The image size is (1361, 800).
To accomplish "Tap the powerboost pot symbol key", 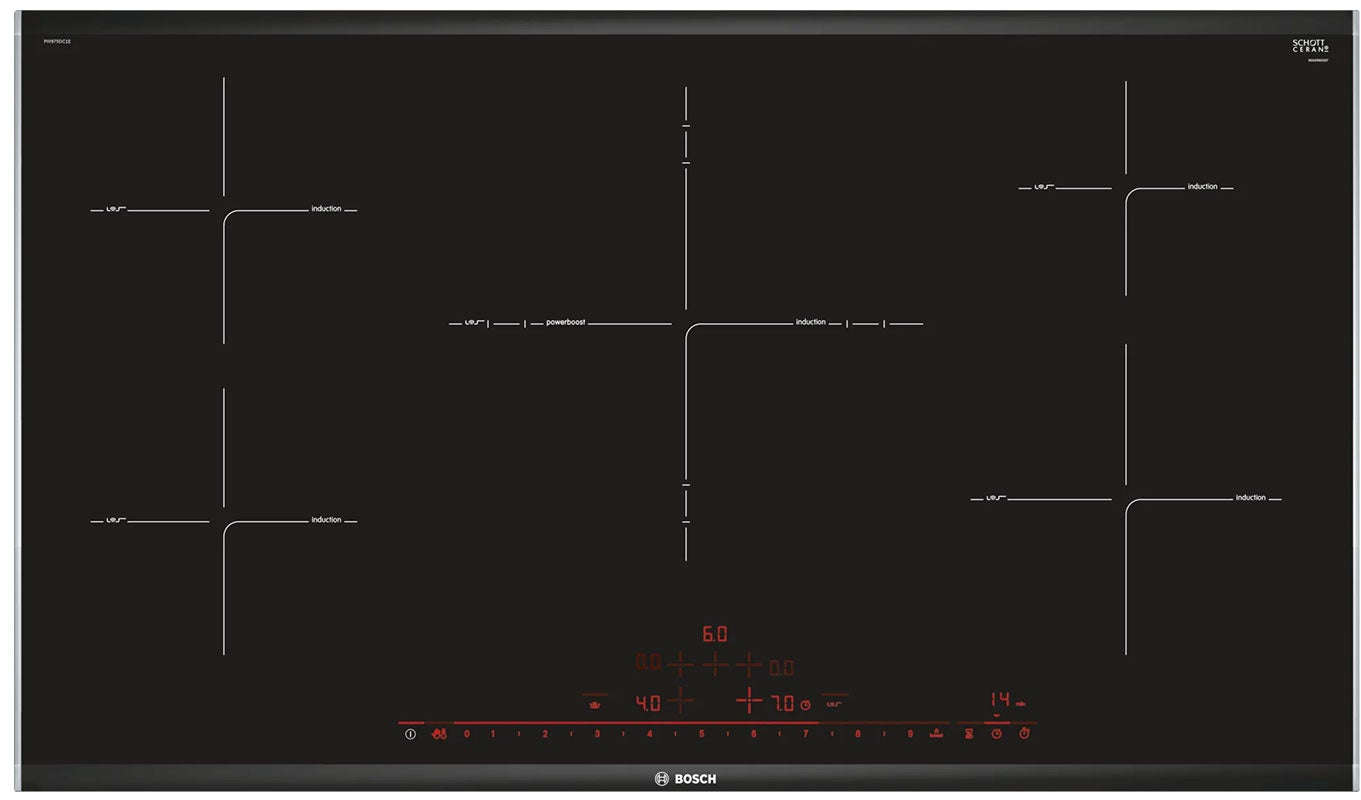I will coord(936,734).
